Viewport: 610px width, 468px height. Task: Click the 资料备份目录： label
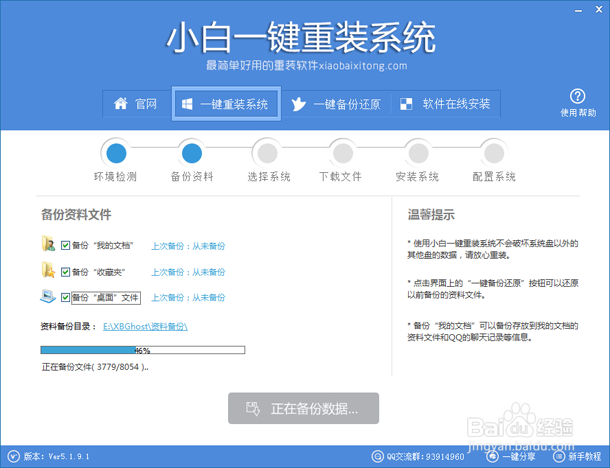coord(68,326)
